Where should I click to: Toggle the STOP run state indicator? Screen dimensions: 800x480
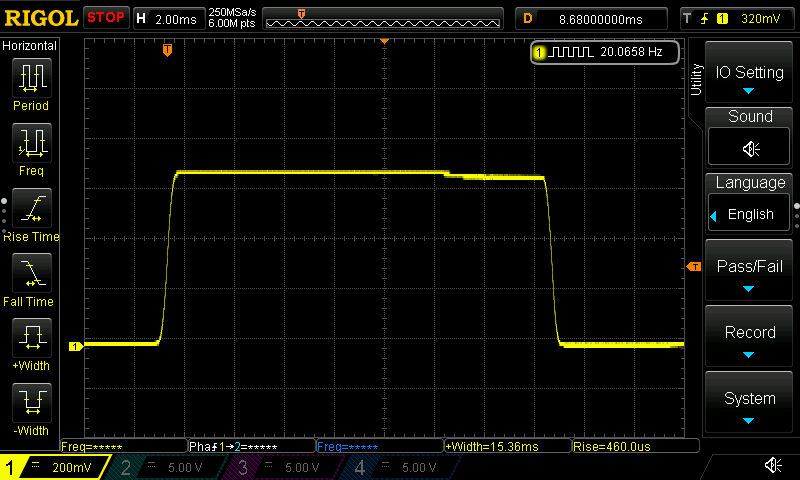pos(105,18)
